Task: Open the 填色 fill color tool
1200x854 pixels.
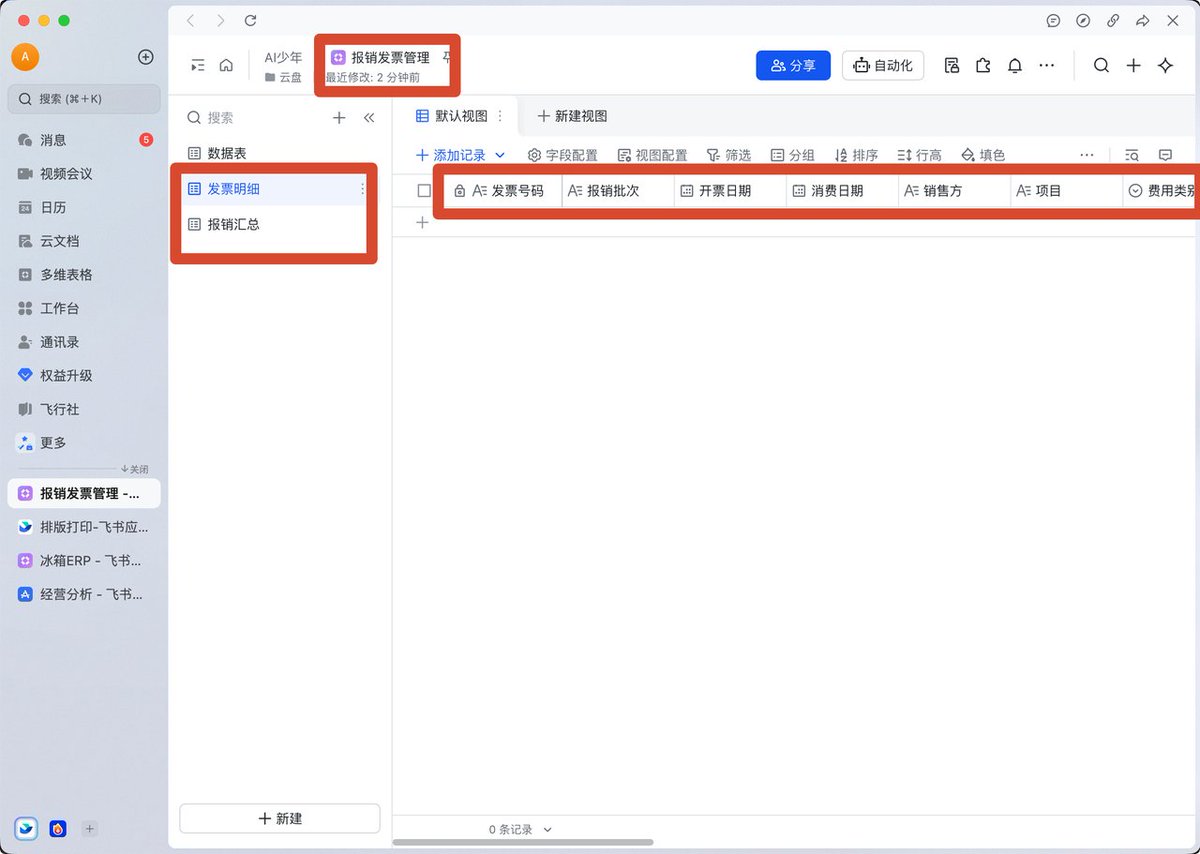Action: [x=982, y=155]
